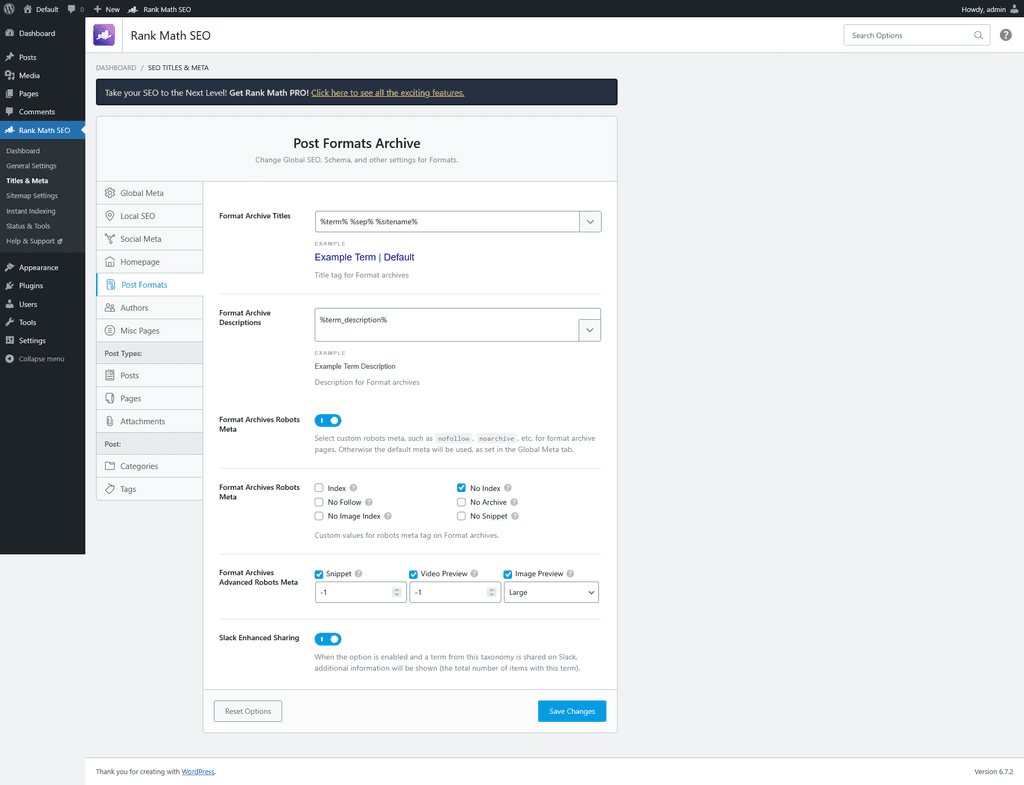Click the Homepage house icon

click(x=110, y=262)
